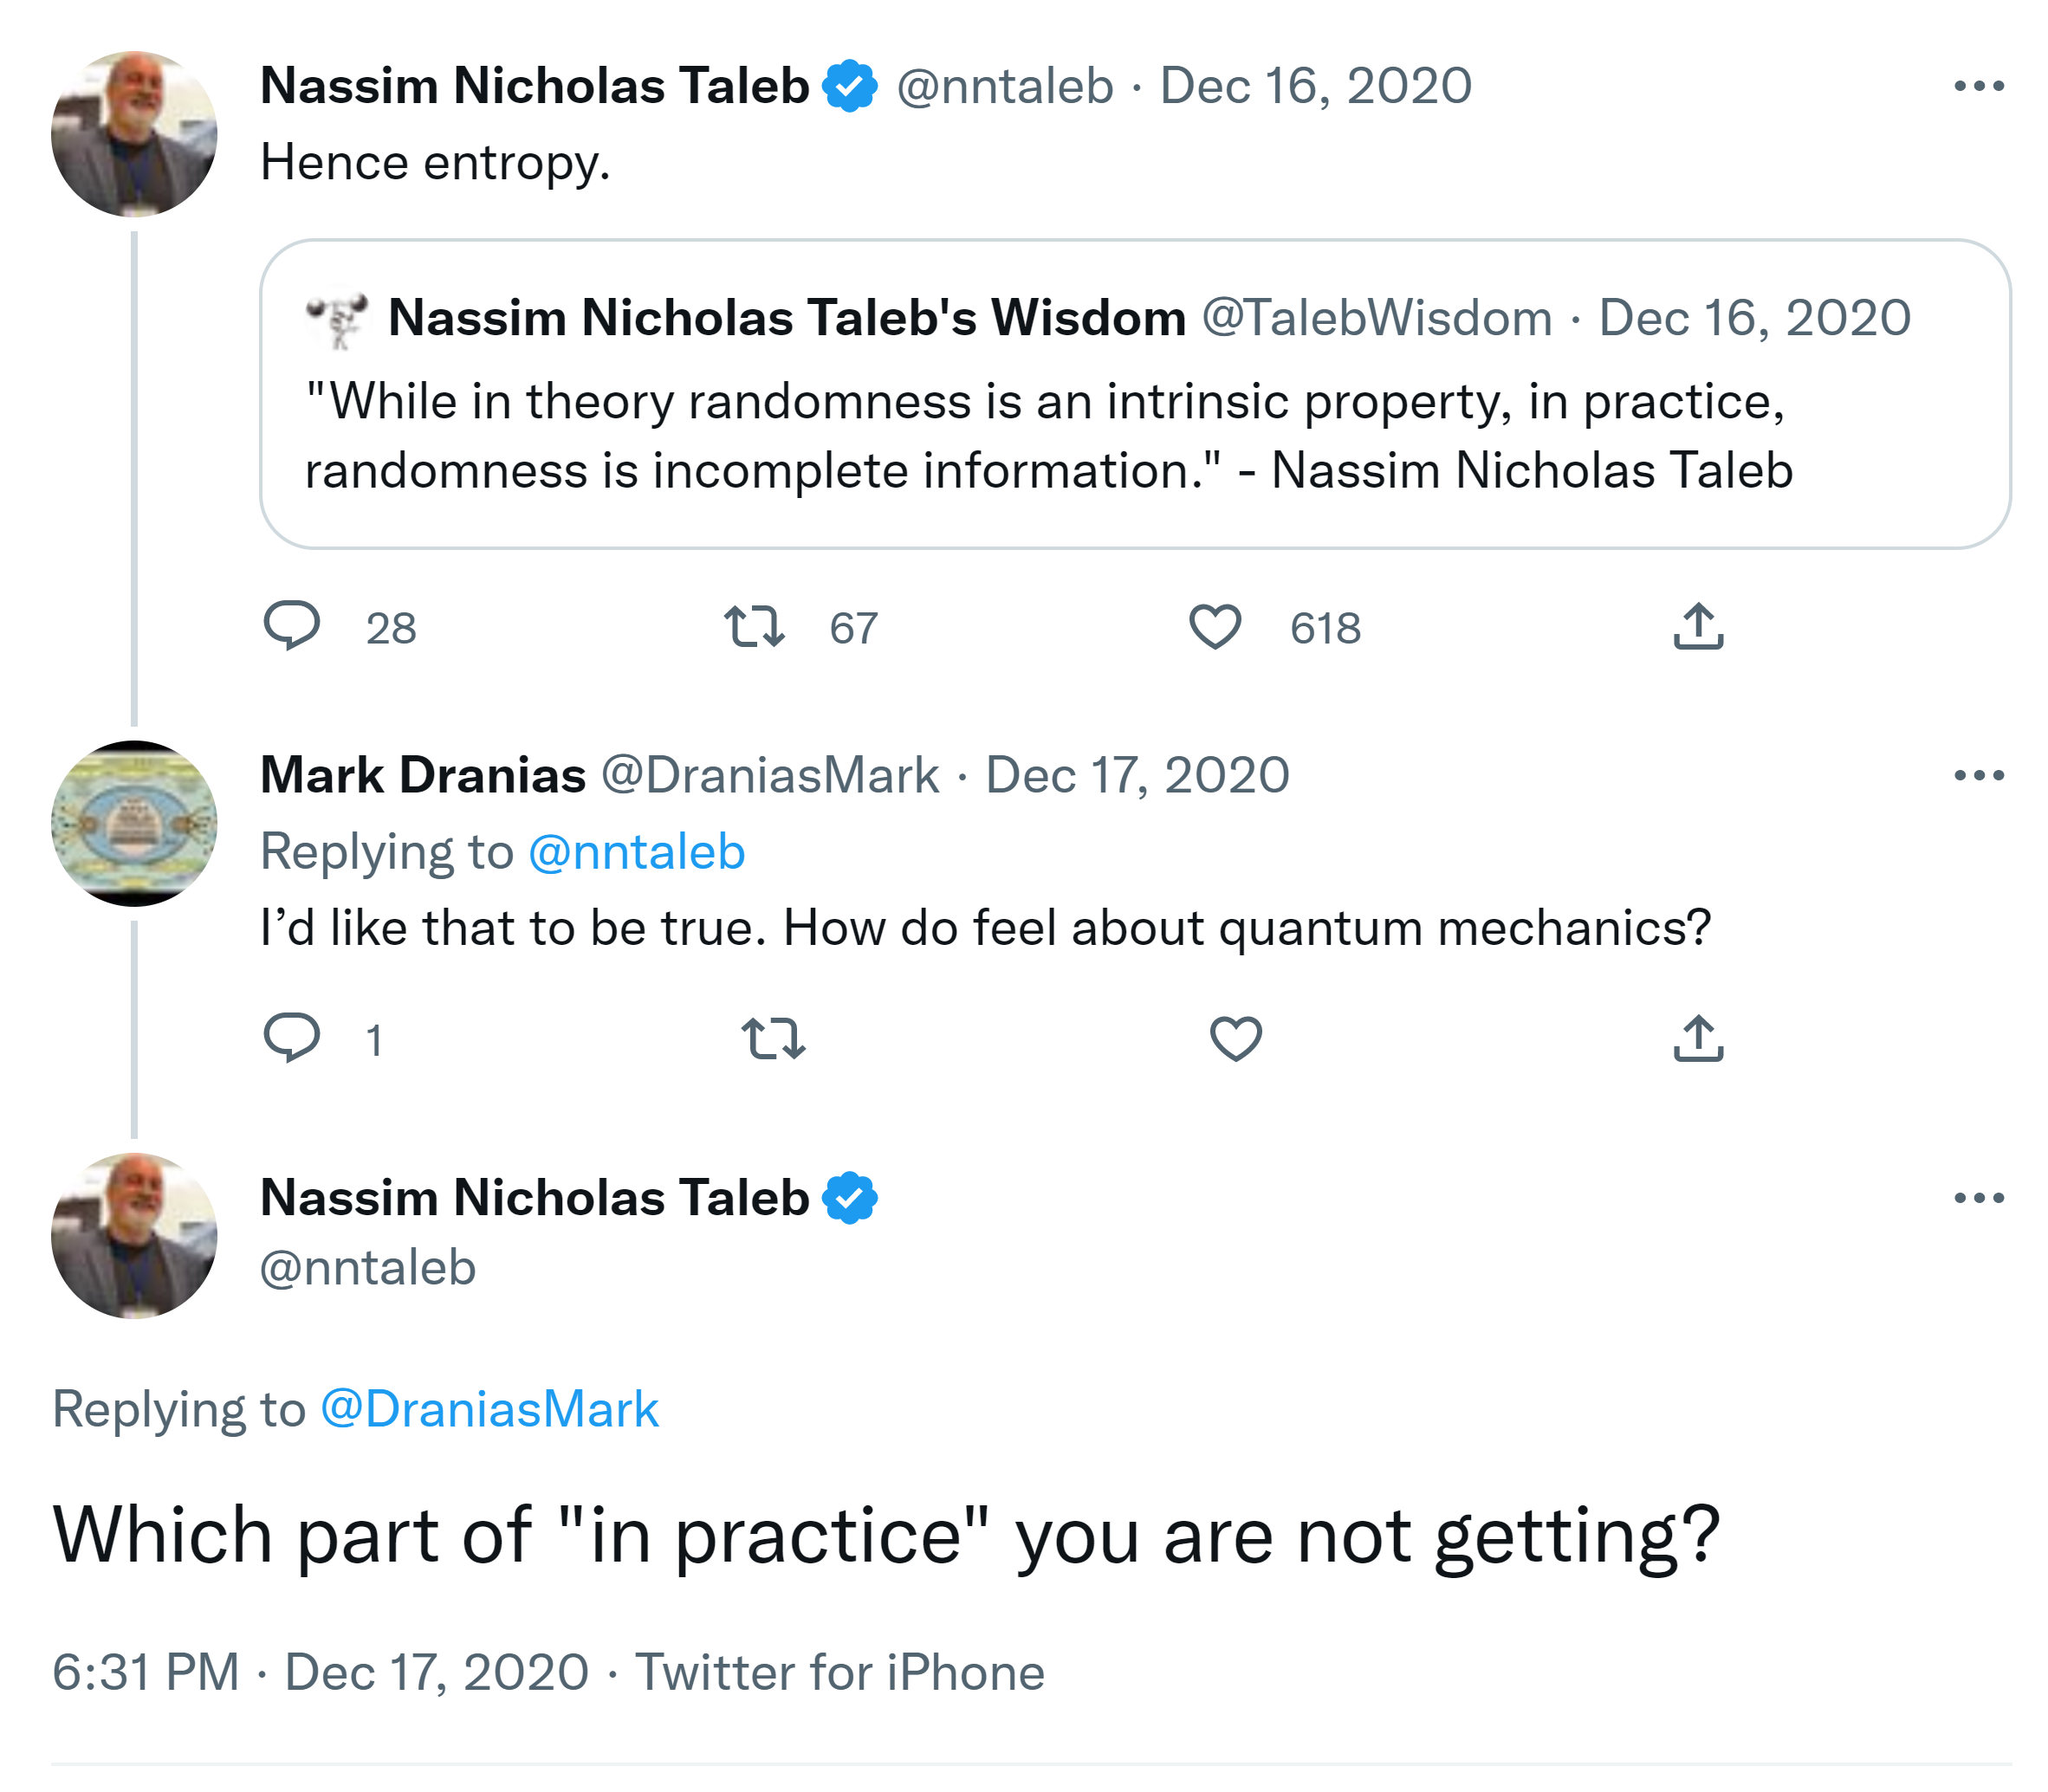Expand more options on Taleb's final reply
Viewport: 2048px width, 1792px height.
tap(1979, 1198)
